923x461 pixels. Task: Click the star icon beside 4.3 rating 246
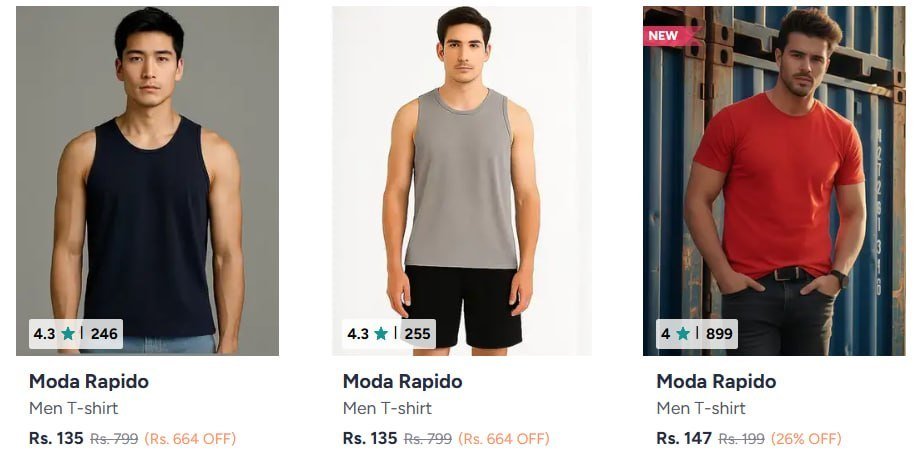[x=68, y=334]
